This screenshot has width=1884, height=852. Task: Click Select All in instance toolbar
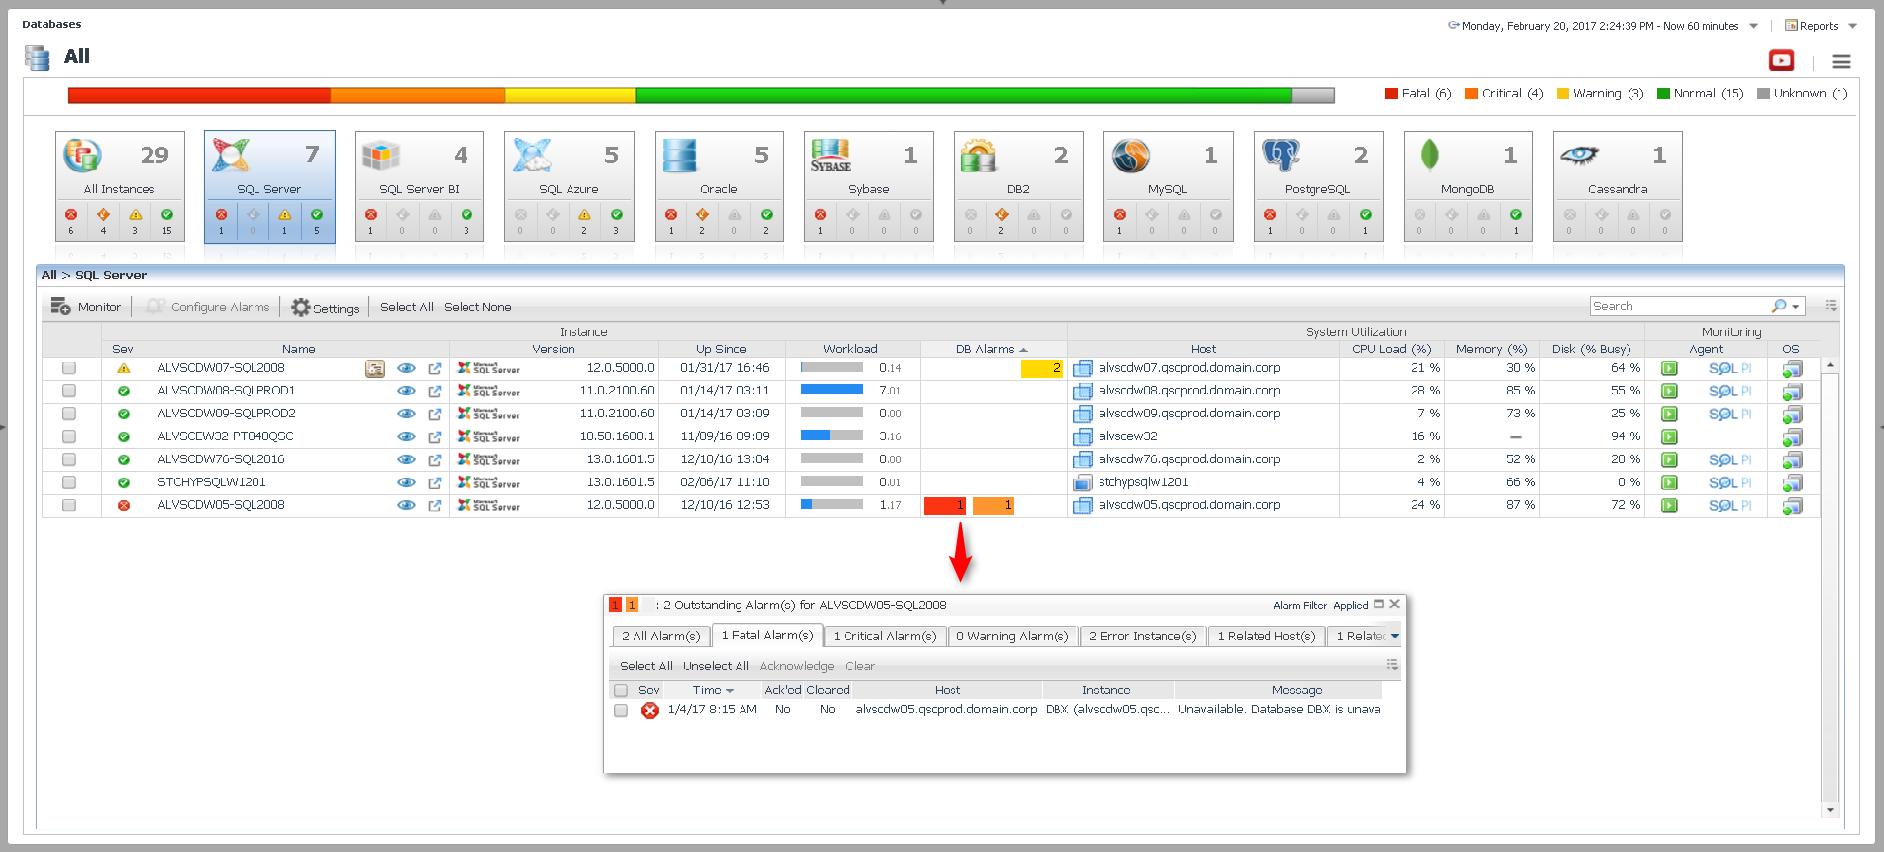(406, 307)
